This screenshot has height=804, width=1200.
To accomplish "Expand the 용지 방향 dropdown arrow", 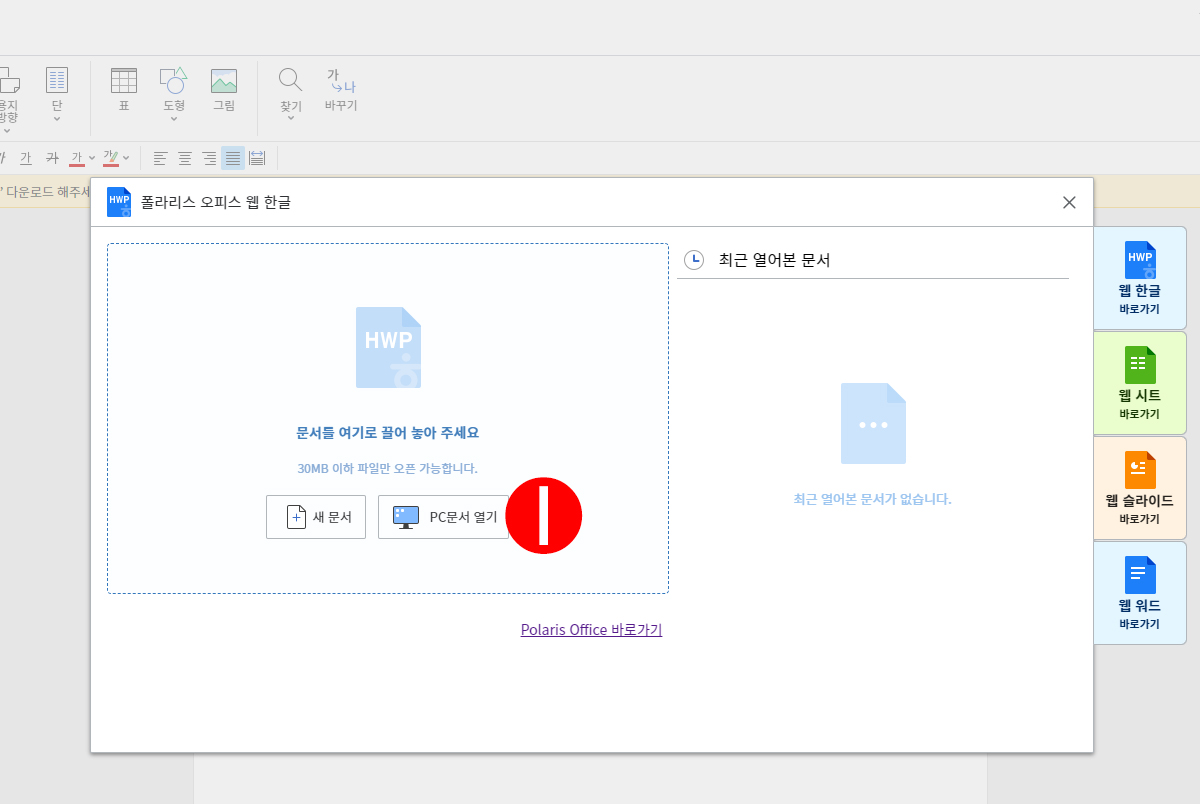I will click(x=7, y=130).
